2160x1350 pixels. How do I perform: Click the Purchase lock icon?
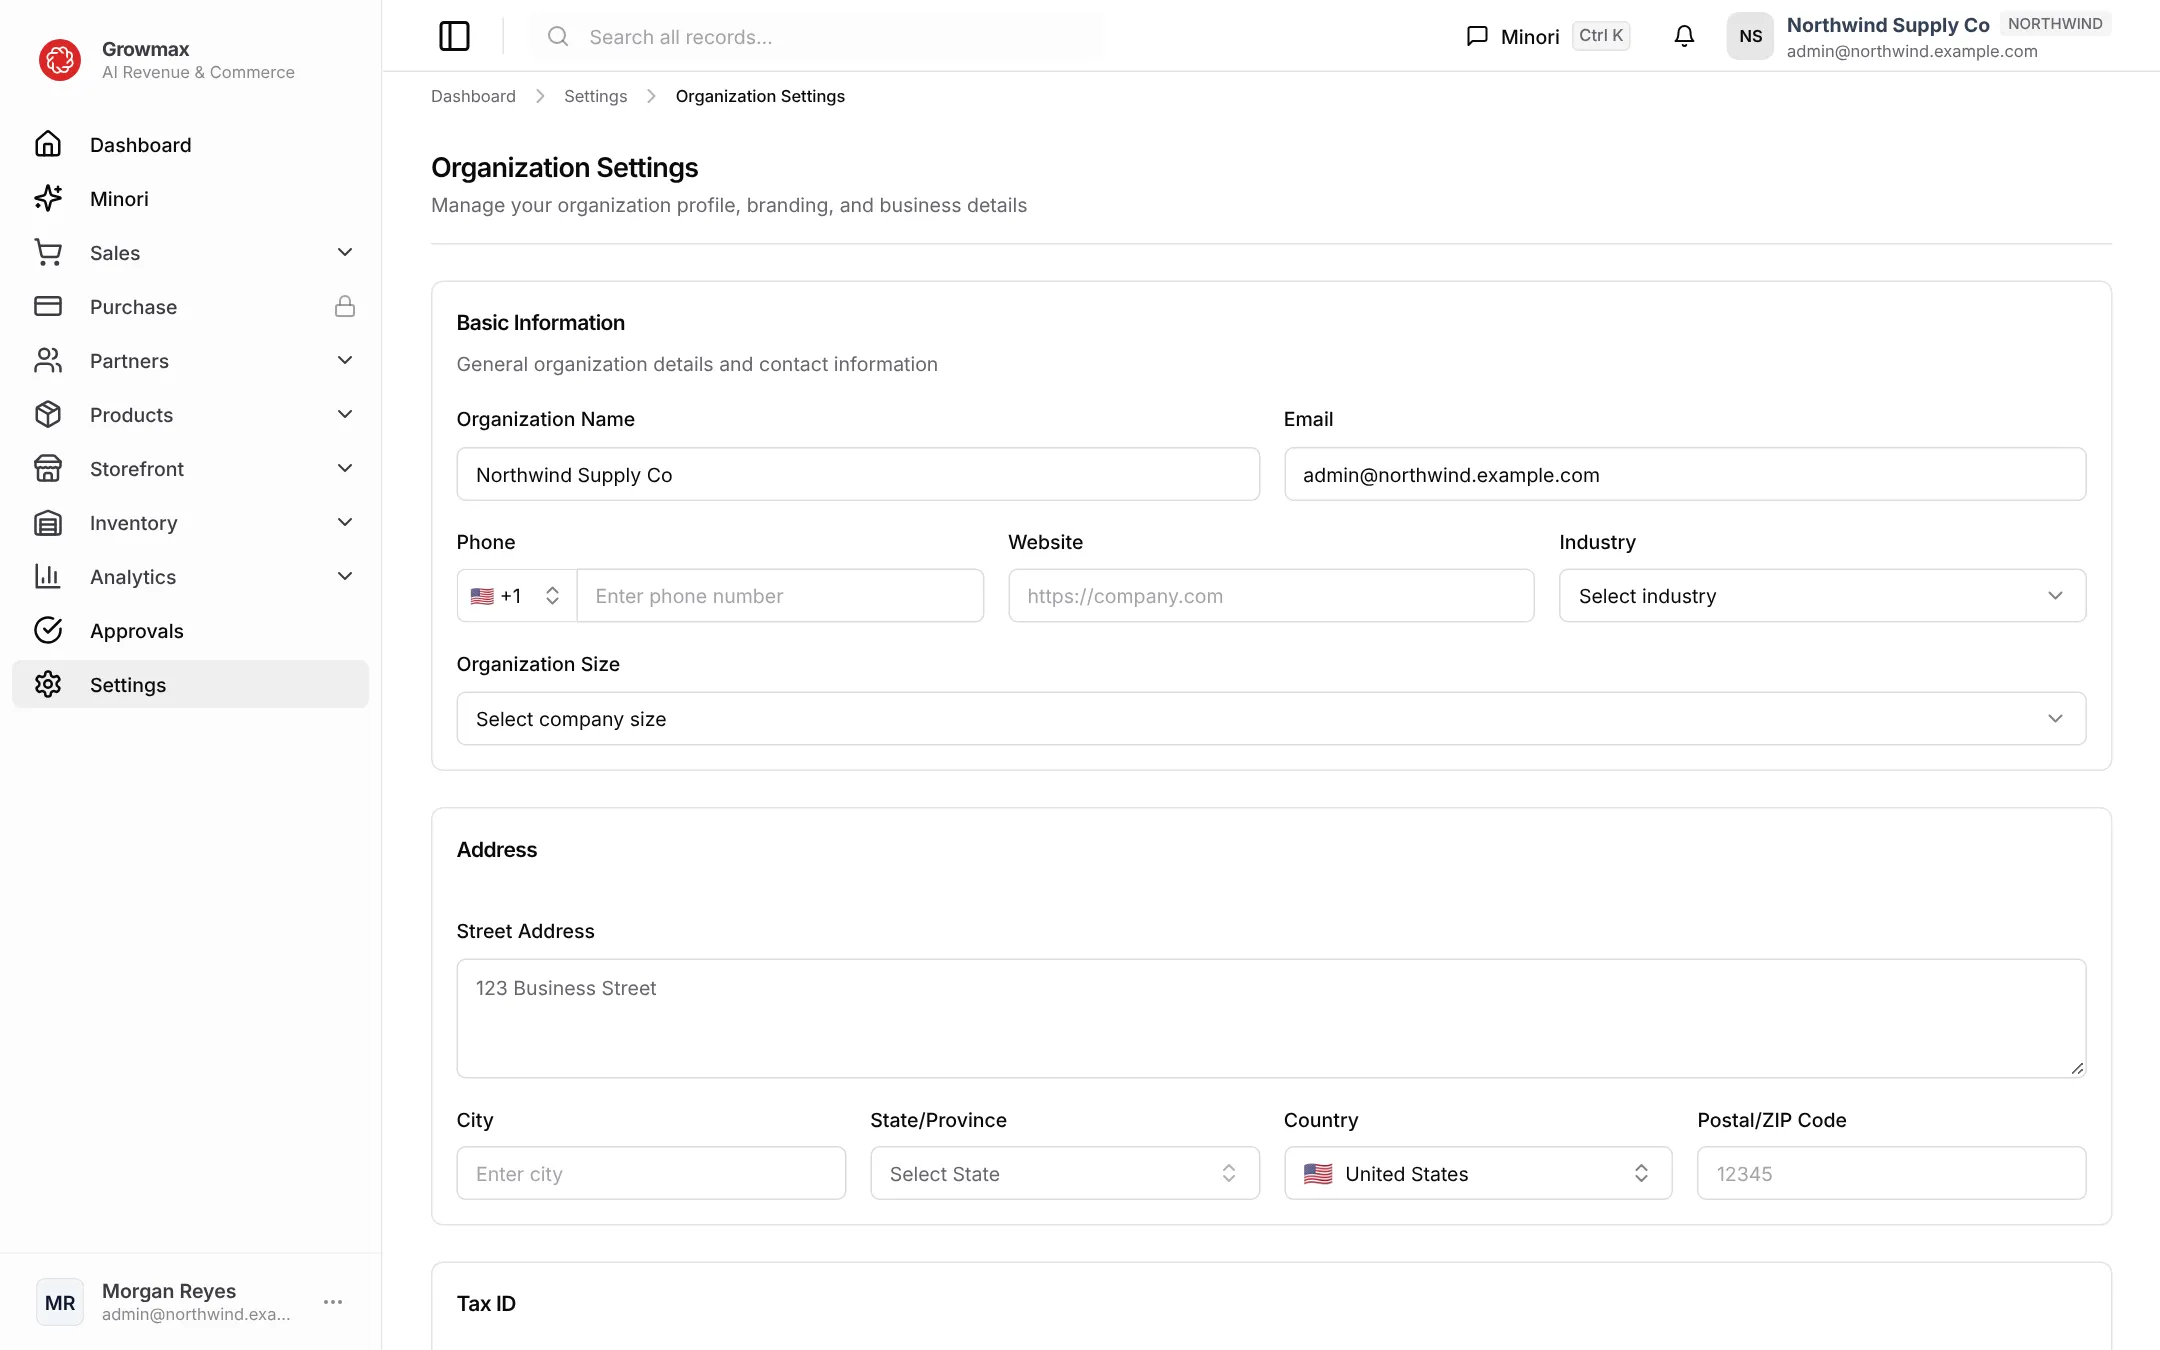point(345,306)
